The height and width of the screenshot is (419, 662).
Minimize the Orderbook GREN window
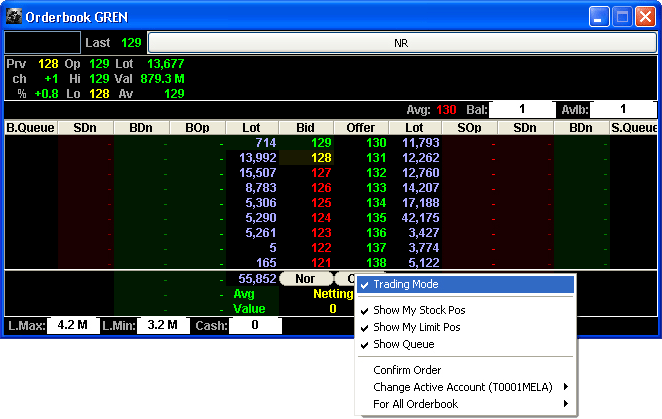[x=599, y=17]
